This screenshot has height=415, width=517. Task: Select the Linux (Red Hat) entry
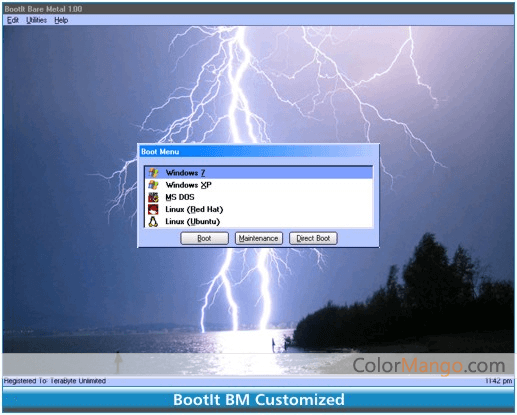[259, 209]
